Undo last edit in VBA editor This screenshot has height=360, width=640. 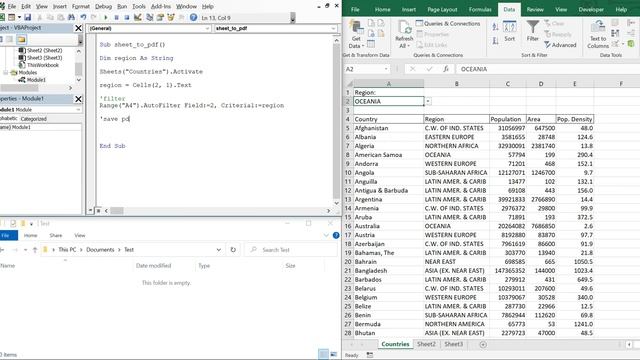coord(83,18)
